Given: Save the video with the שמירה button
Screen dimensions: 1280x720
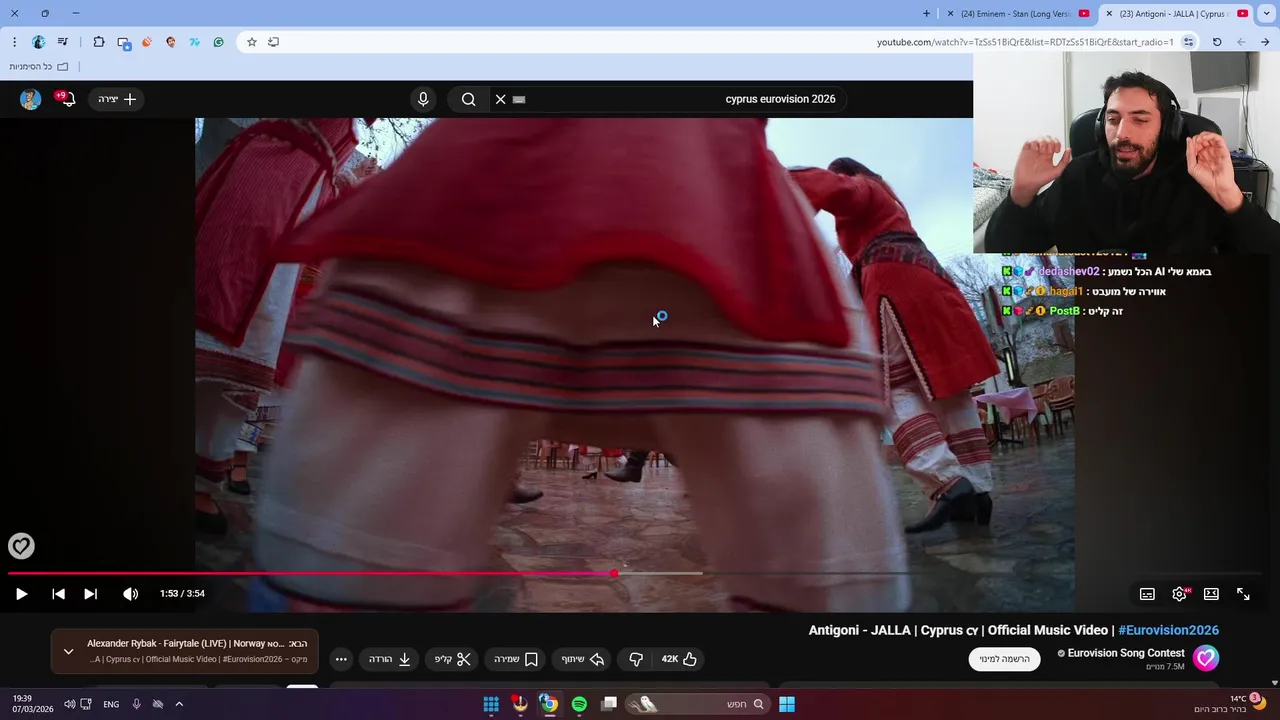Looking at the screenshot, I should 516,659.
